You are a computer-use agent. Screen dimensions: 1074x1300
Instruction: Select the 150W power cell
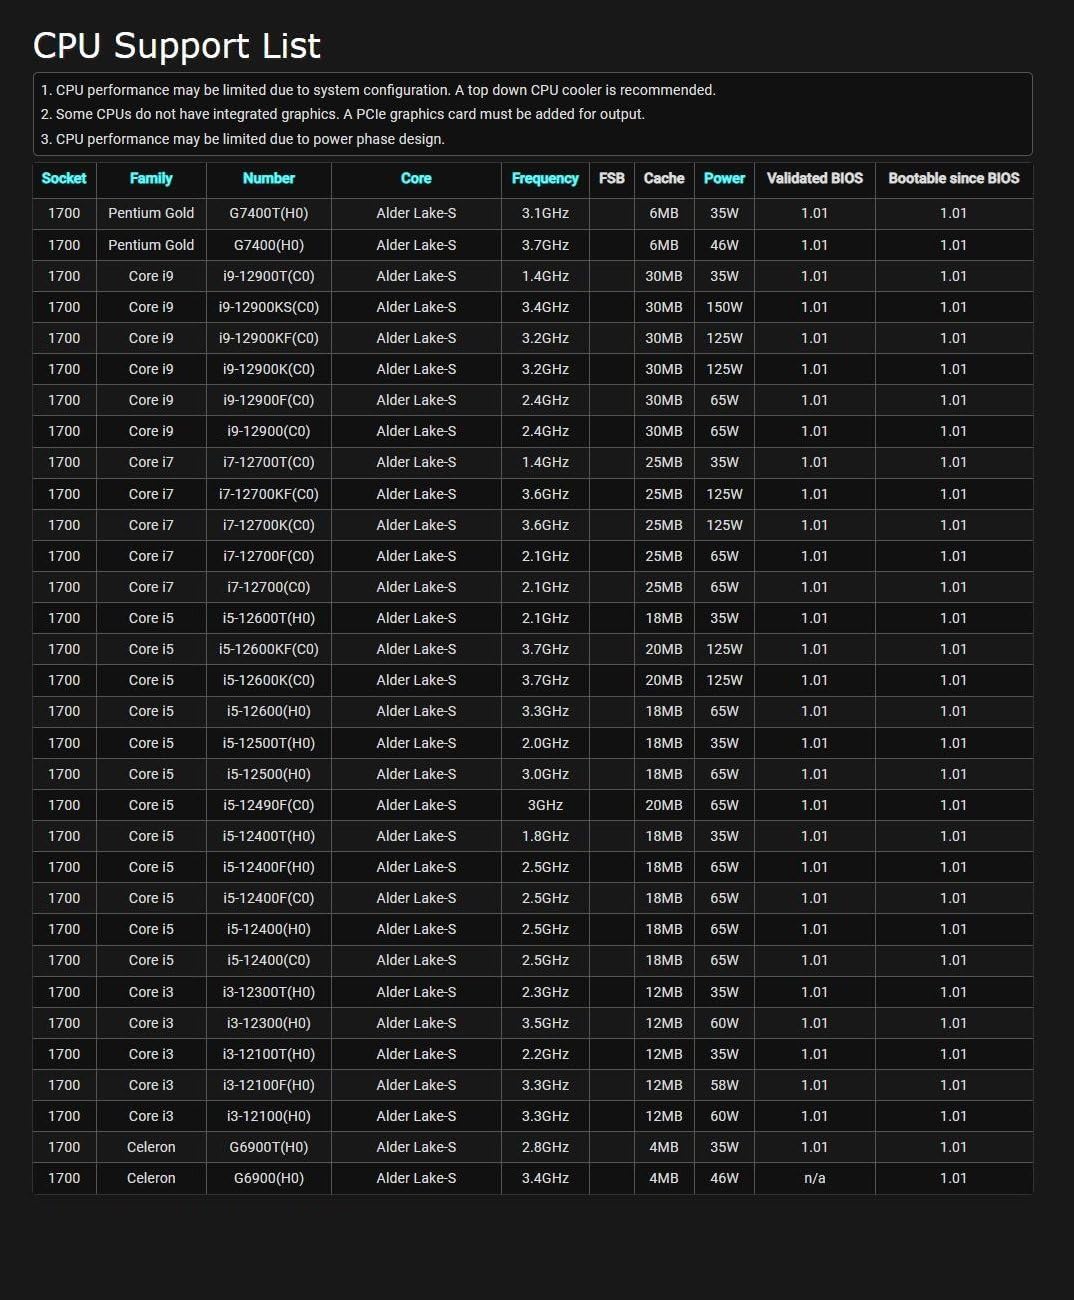pos(724,307)
